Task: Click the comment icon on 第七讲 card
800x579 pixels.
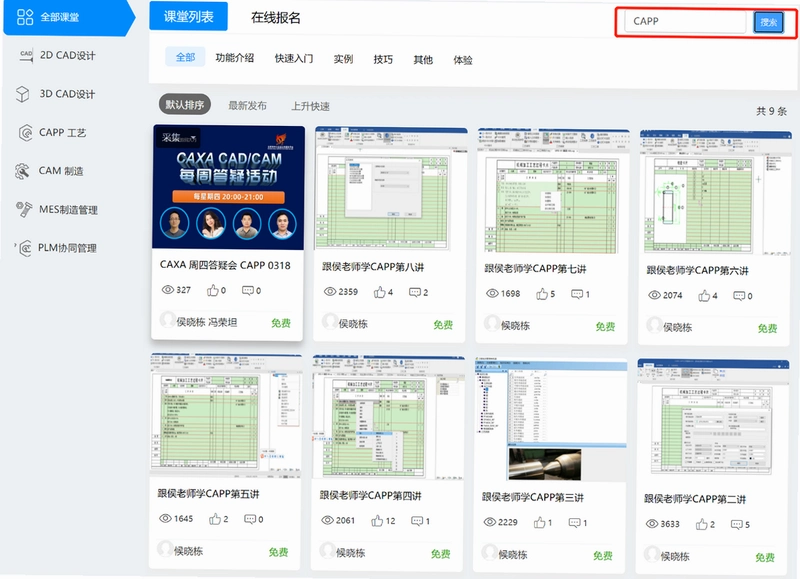Action: coord(577,294)
